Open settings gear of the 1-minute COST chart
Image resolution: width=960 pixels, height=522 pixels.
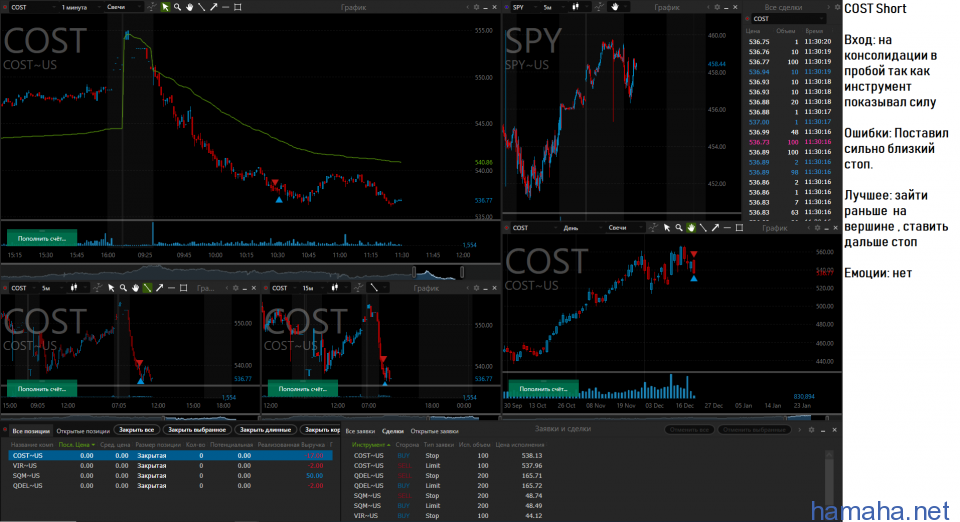click(476, 7)
